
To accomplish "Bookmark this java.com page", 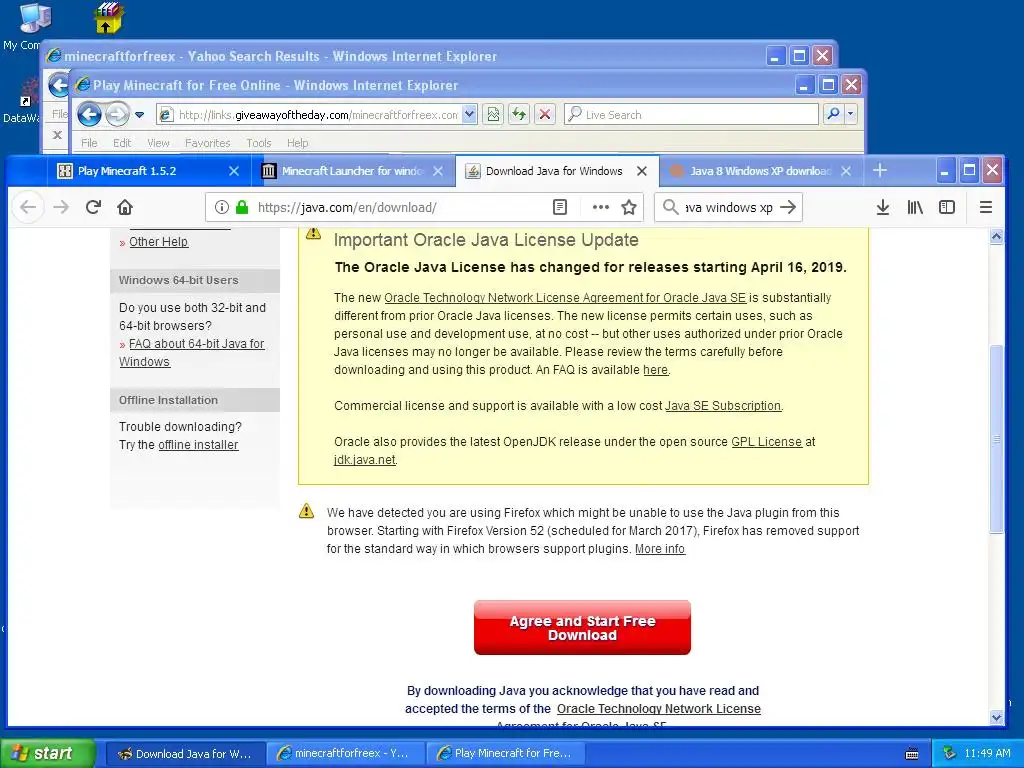I will tap(629, 207).
